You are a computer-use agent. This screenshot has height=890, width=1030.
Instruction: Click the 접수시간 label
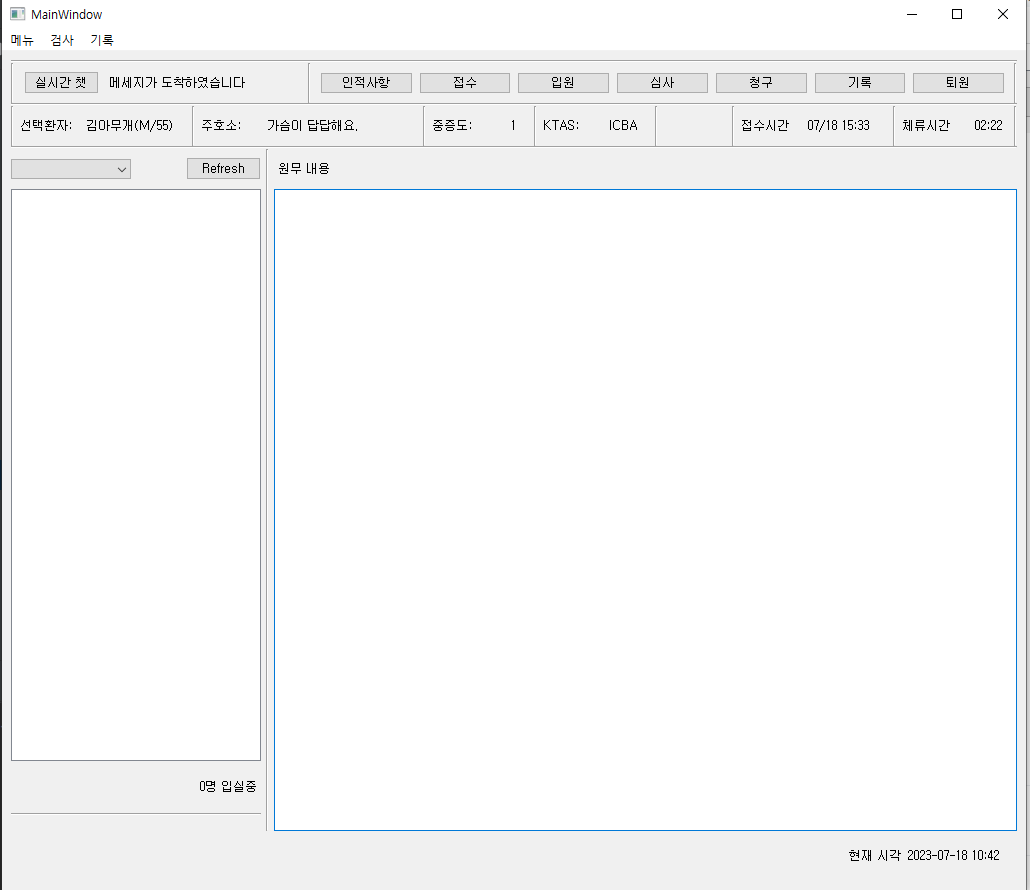765,125
